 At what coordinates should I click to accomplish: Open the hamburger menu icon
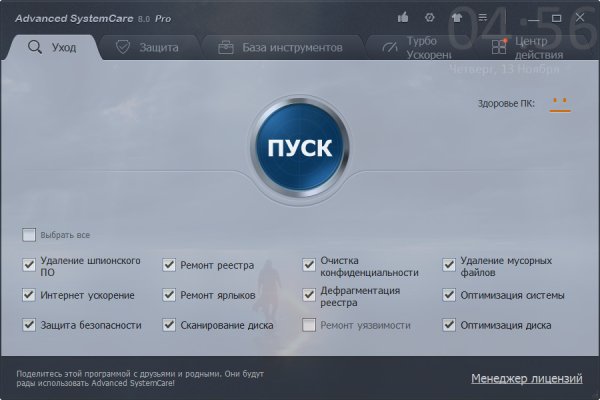tap(483, 17)
